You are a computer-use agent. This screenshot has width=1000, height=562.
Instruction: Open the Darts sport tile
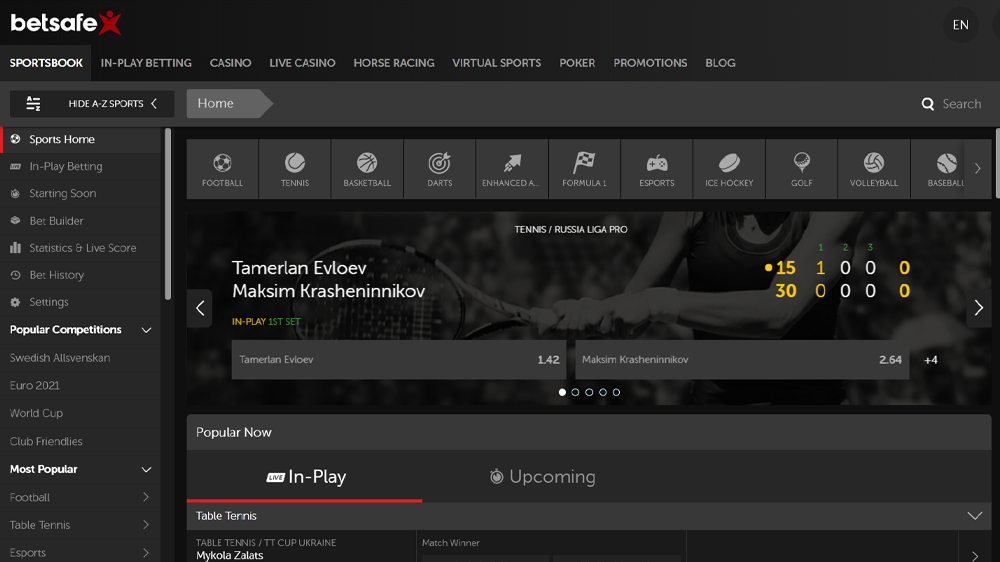pyautogui.click(x=439, y=169)
